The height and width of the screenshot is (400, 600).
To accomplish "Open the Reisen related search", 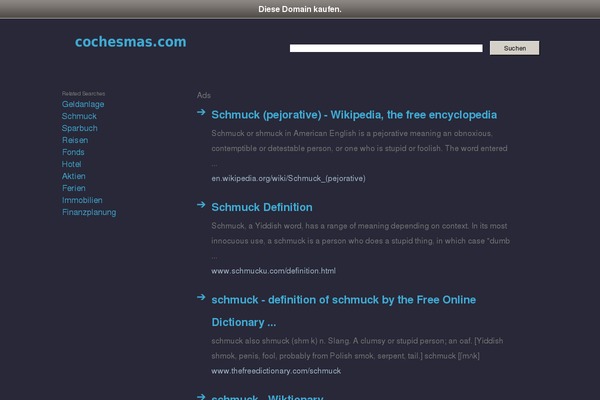I will coord(75,140).
